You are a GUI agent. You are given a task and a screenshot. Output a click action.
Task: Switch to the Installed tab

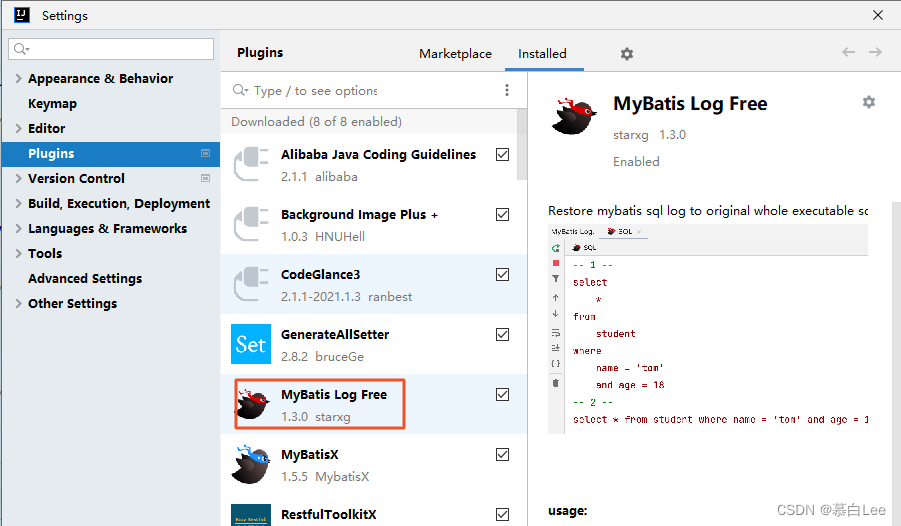[x=542, y=53]
